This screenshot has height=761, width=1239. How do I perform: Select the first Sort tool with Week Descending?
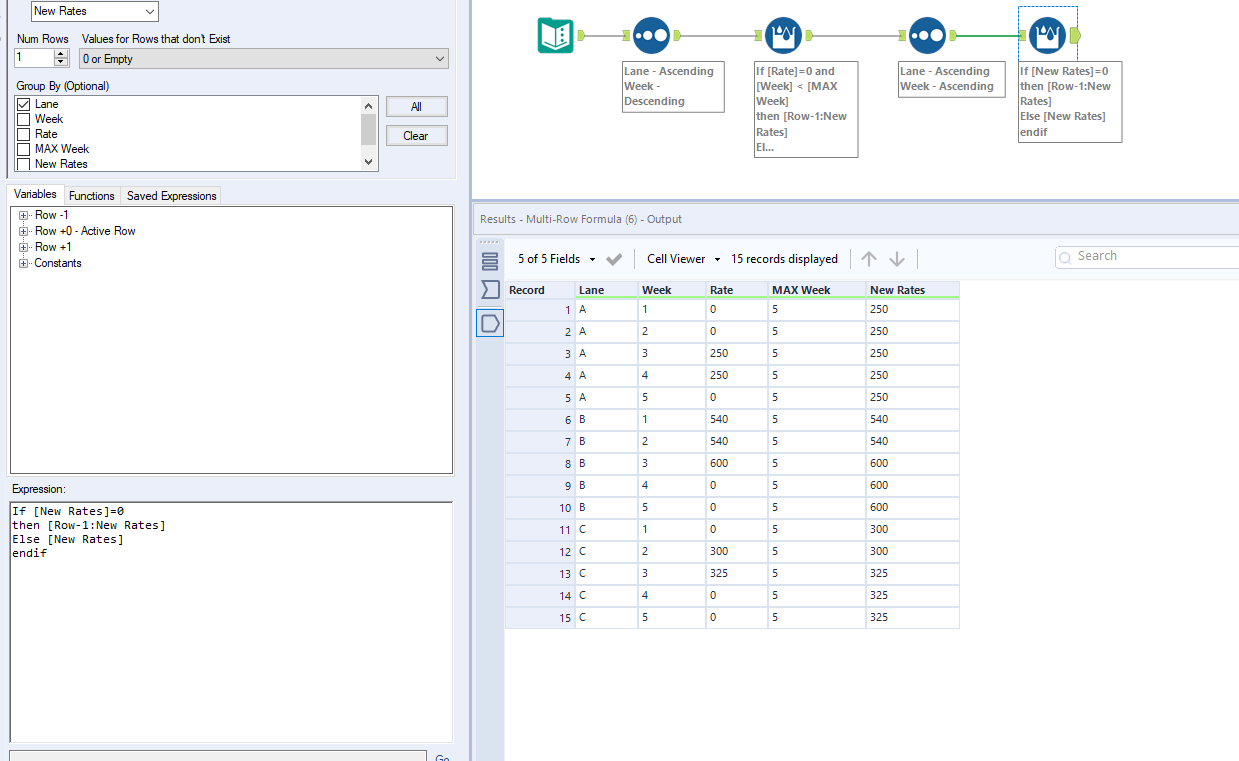[x=651, y=35]
